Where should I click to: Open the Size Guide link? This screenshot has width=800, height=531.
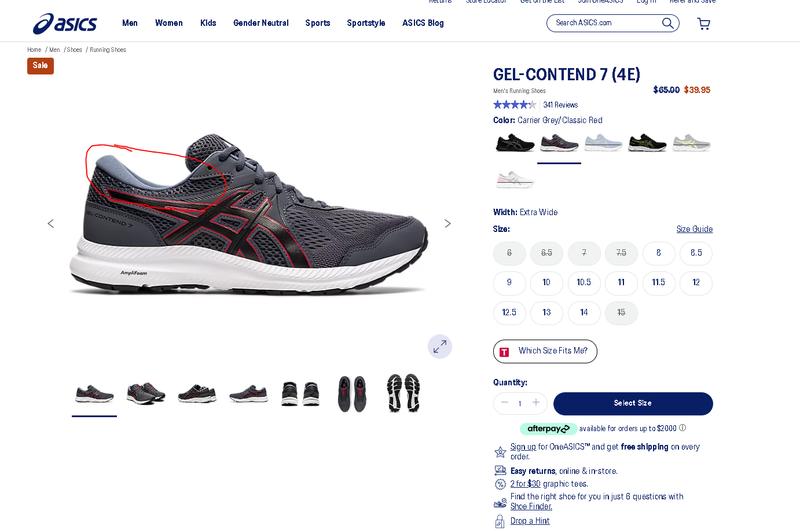click(694, 229)
